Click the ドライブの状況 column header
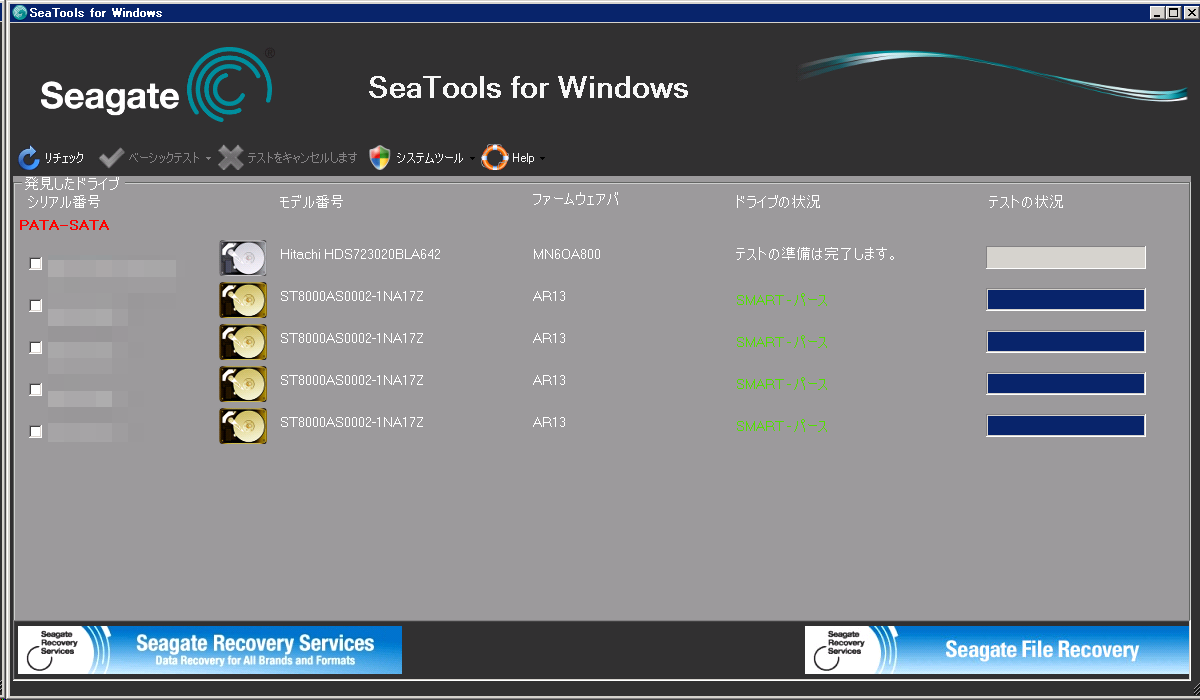 tap(777, 202)
